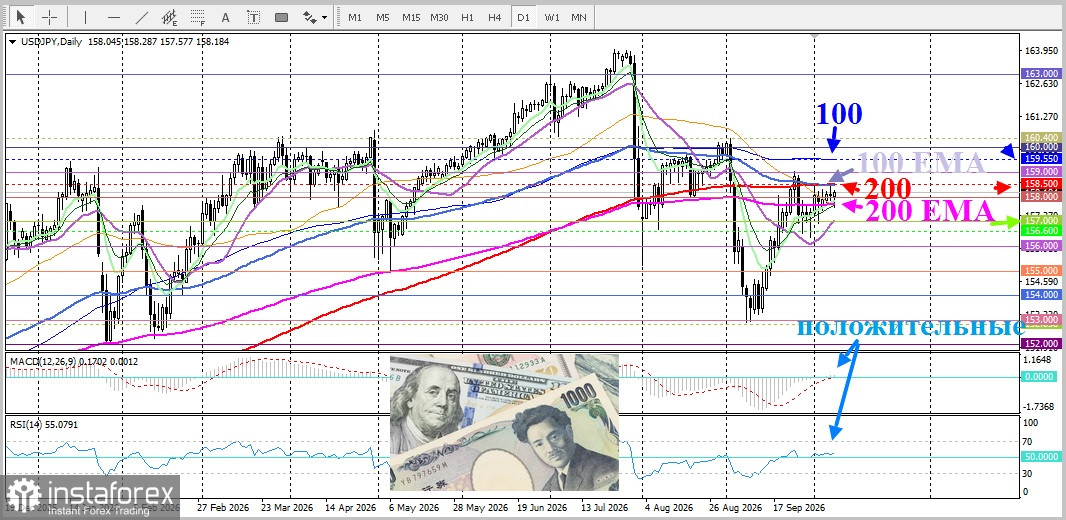Switch to M1 timeframe
Image resolution: width=1066 pixels, height=520 pixels.
coord(355,17)
